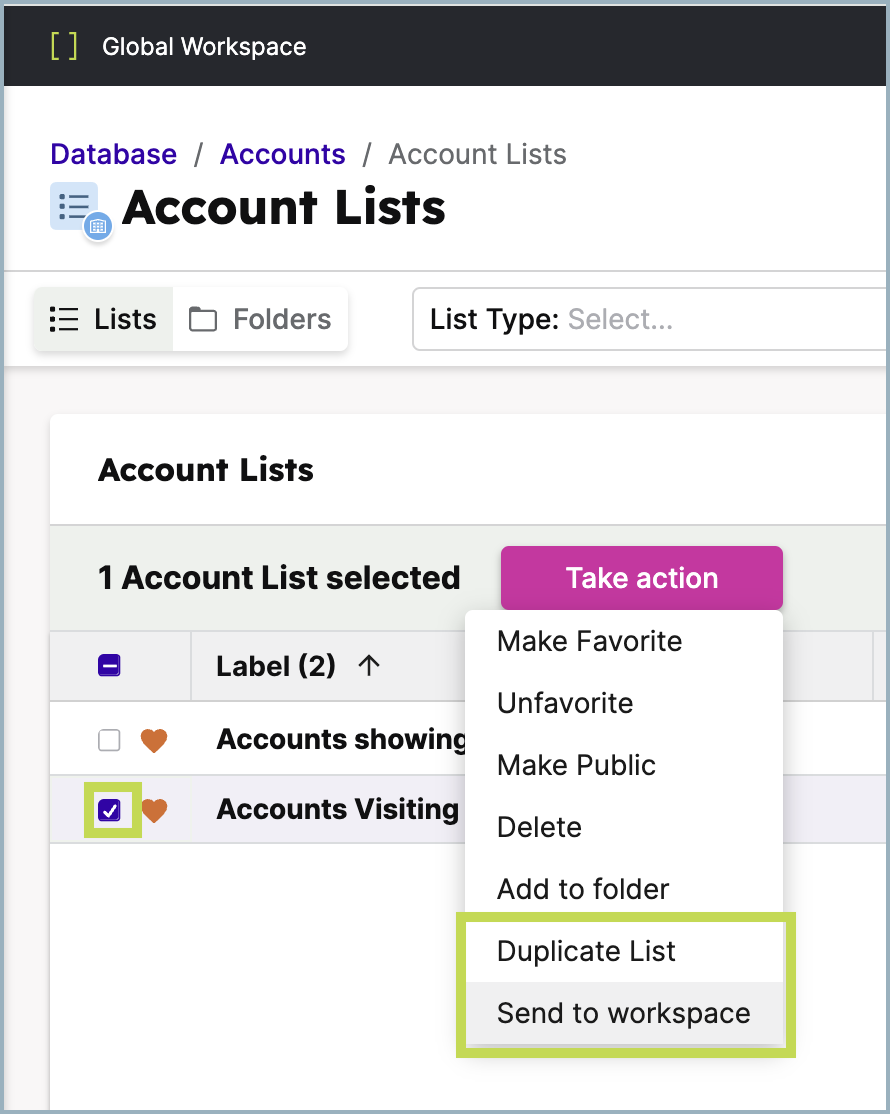Toggle the select-all header checkbox
The height and width of the screenshot is (1114, 890).
click(109, 666)
